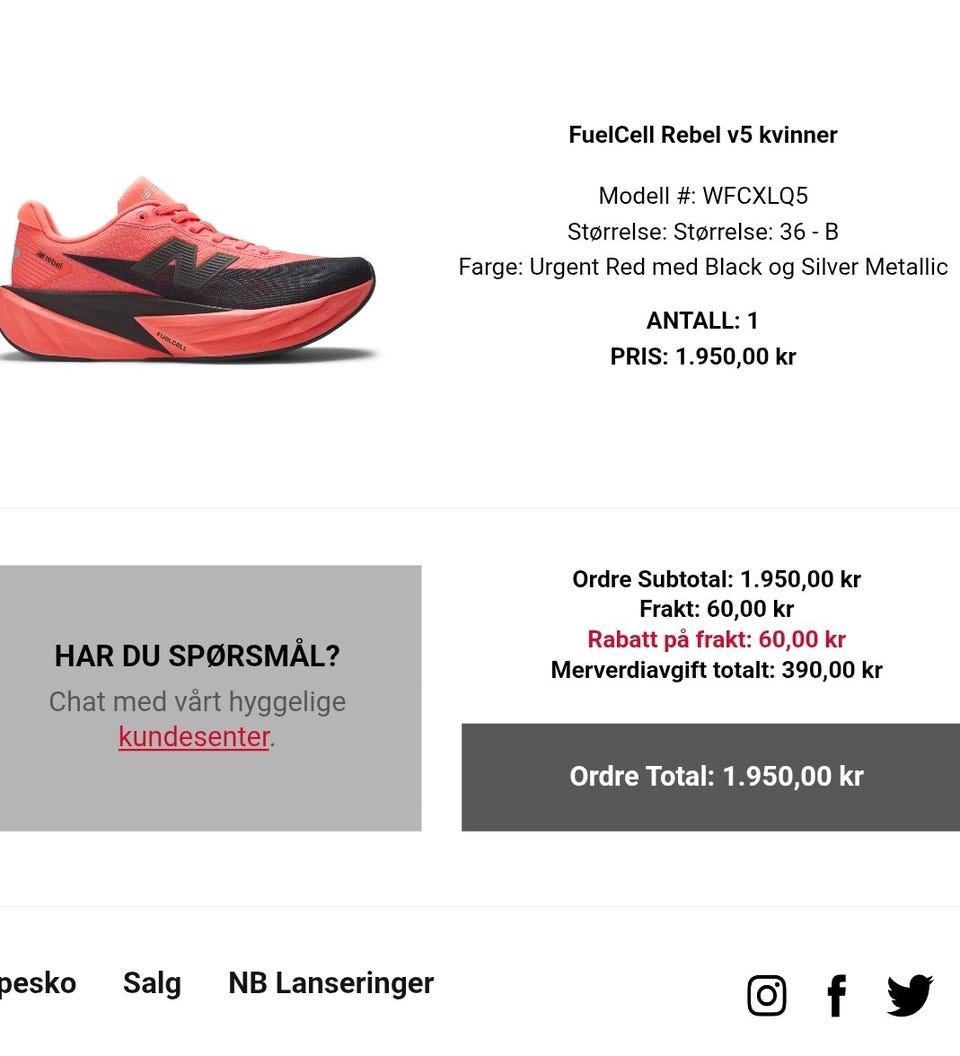960x1056 pixels.
Task: Click the red FuelCell Rebel shoe image
Action: pyautogui.click(x=187, y=269)
